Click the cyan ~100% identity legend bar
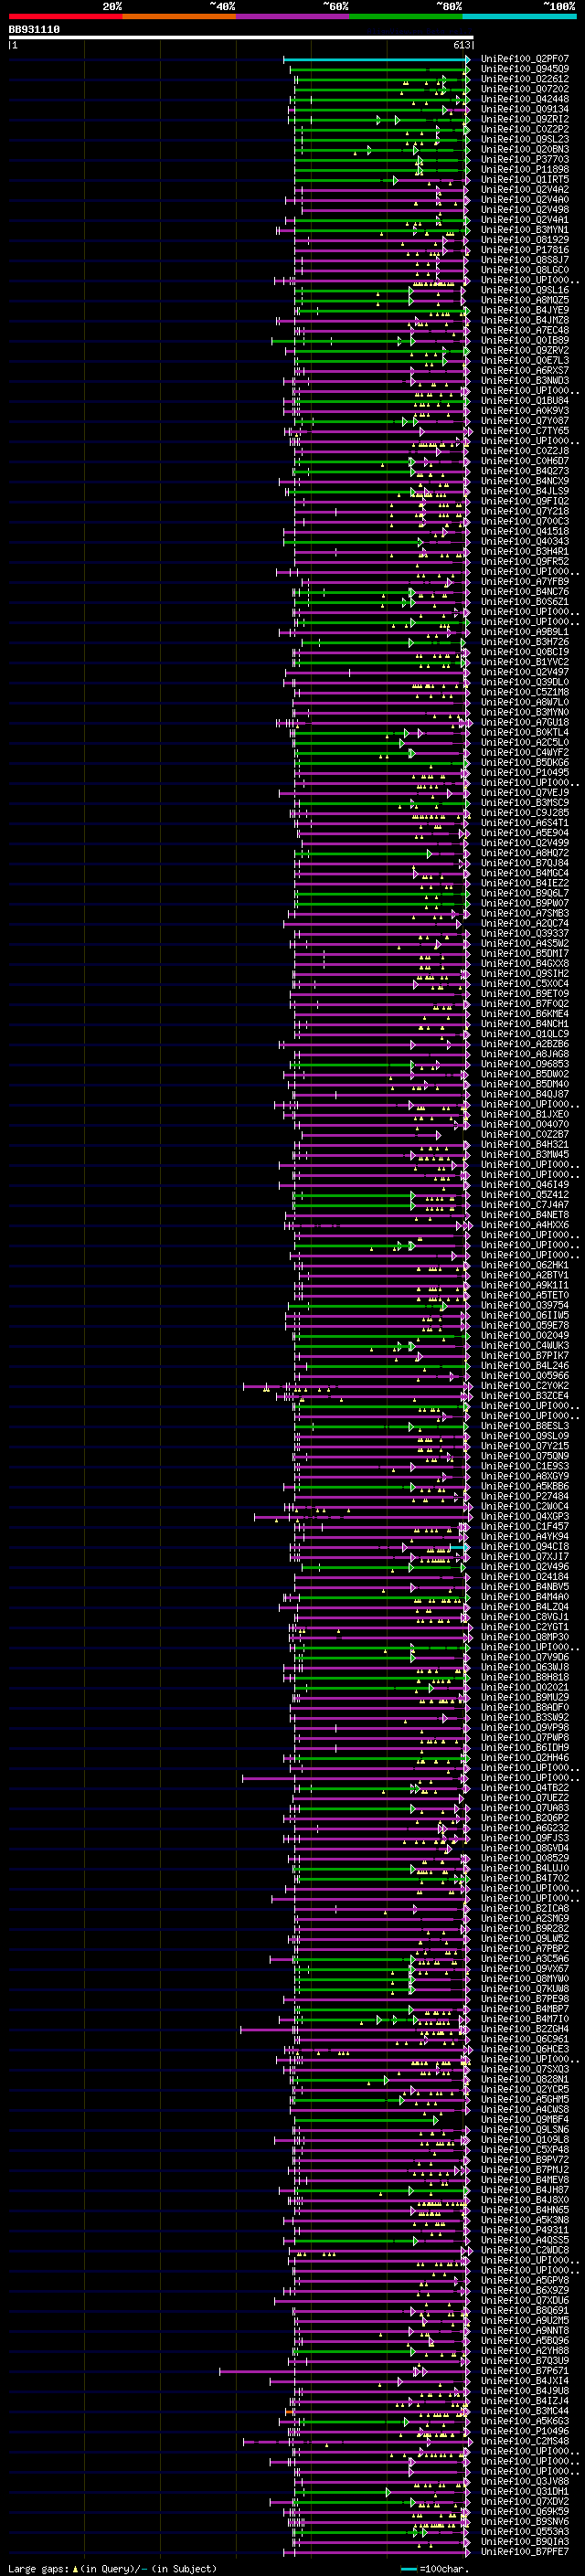 (519, 17)
